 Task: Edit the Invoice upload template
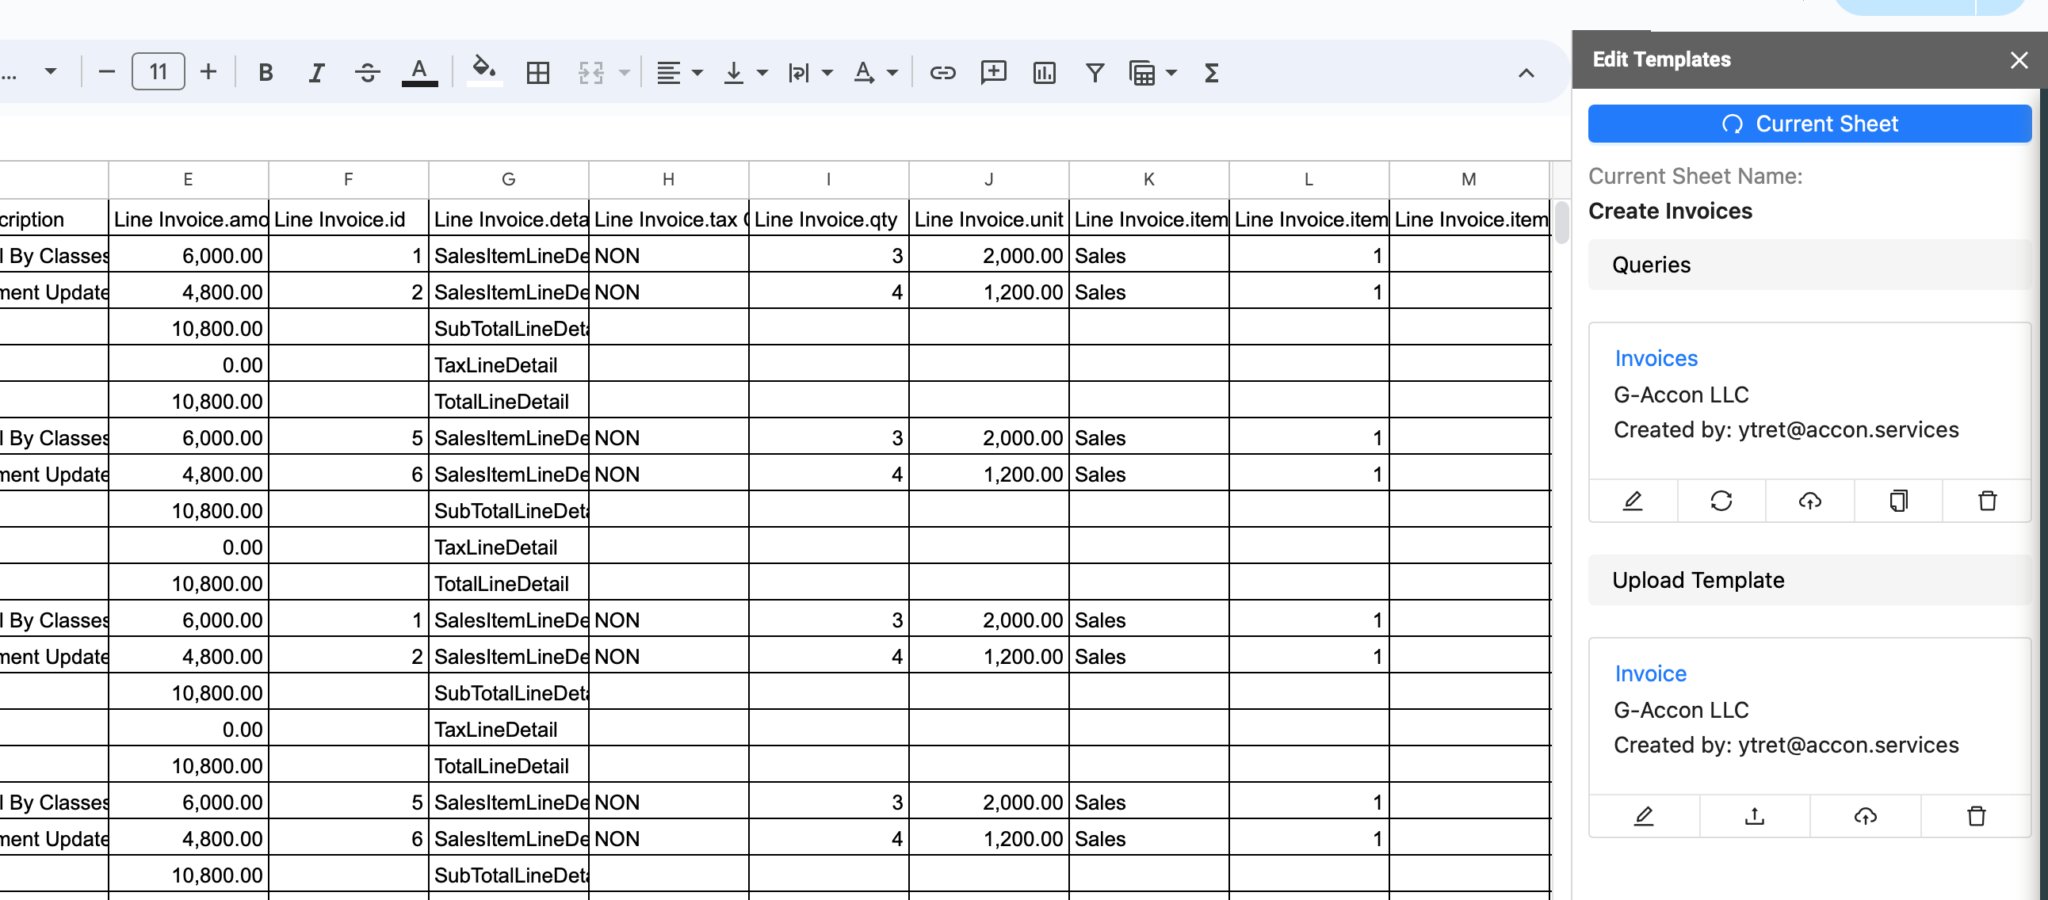1644,816
